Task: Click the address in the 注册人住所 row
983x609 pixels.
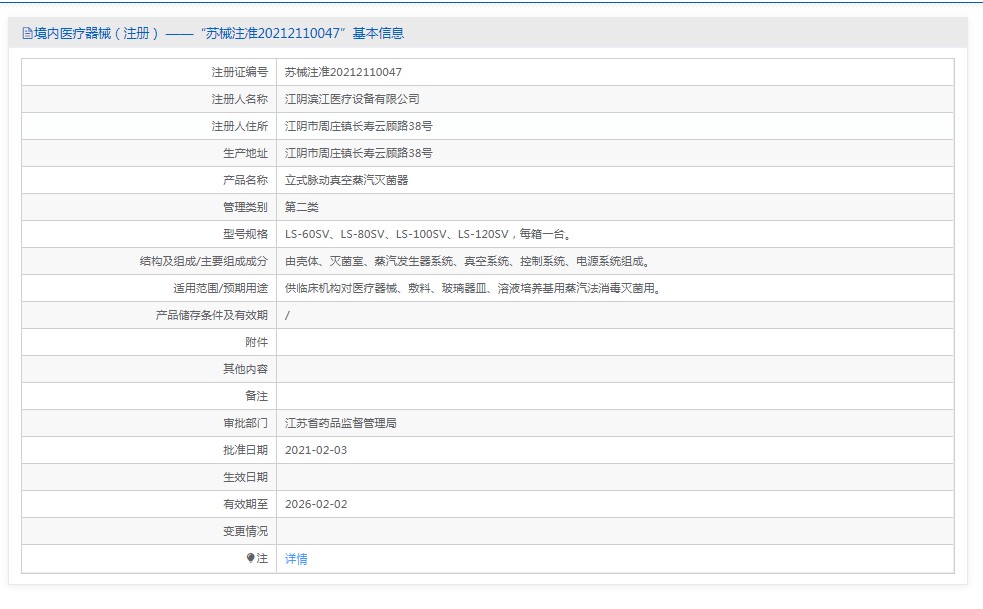Action: 359,126
